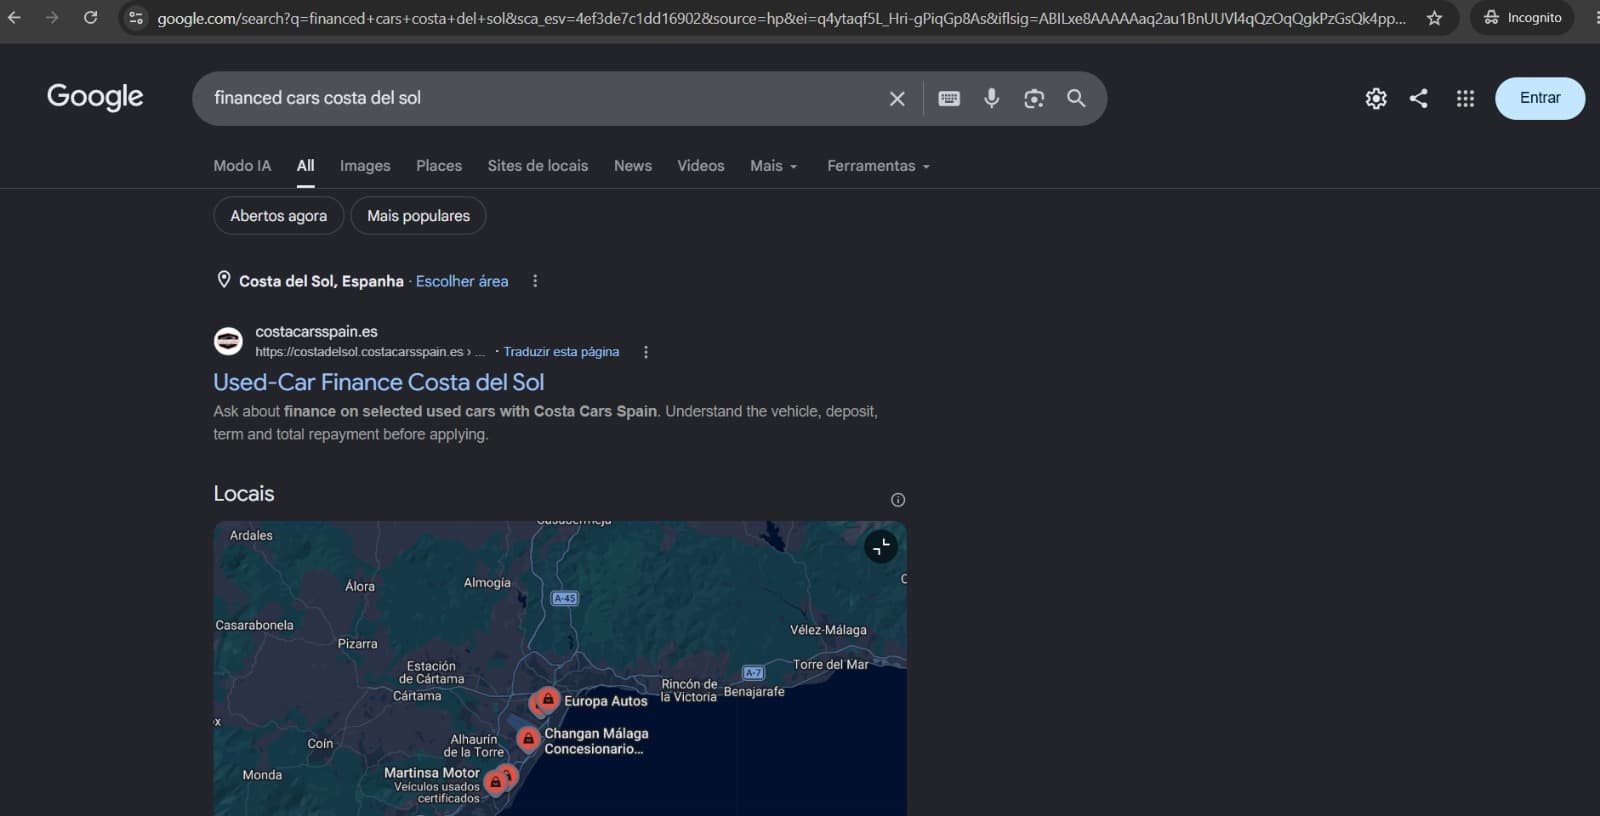The width and height of the screenshot is (1600, 816).
Task: Clear the search box with the X icon
Action: pyautogui.click(x=897, y=98)
